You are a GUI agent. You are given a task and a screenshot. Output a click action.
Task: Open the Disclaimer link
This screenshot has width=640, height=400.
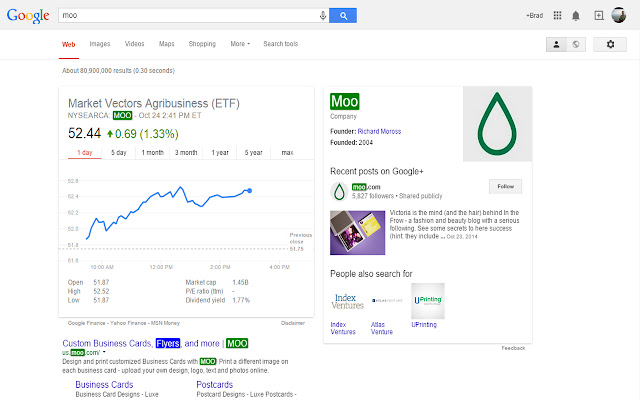tap(293, 323)
